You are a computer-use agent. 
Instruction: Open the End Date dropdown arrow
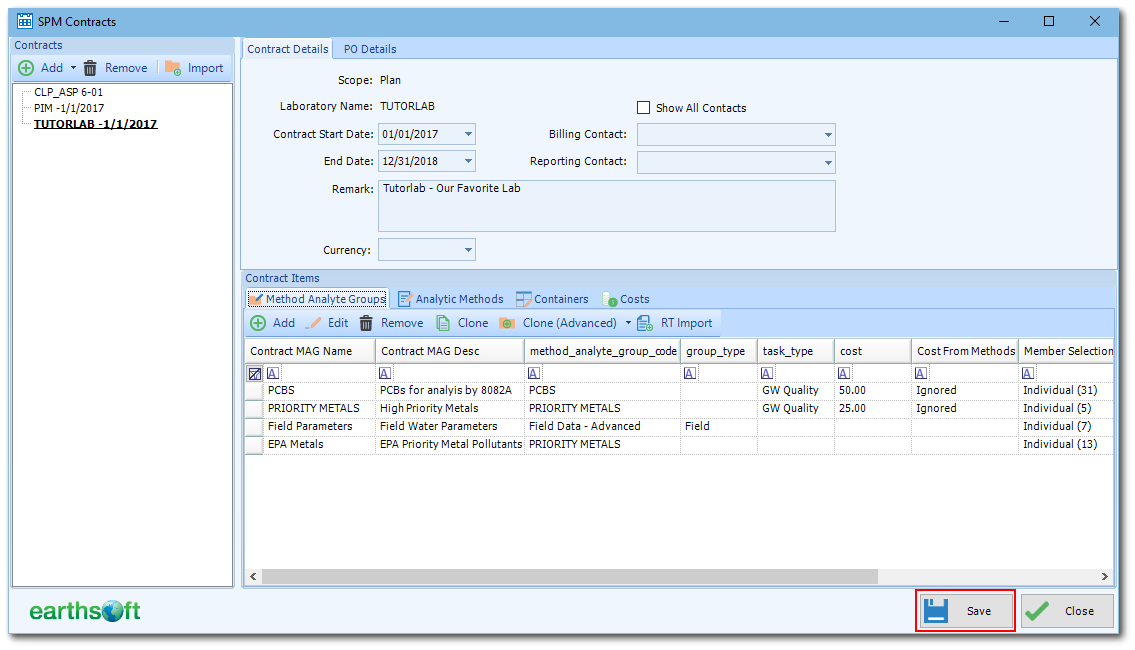click(x=468, y=161)
